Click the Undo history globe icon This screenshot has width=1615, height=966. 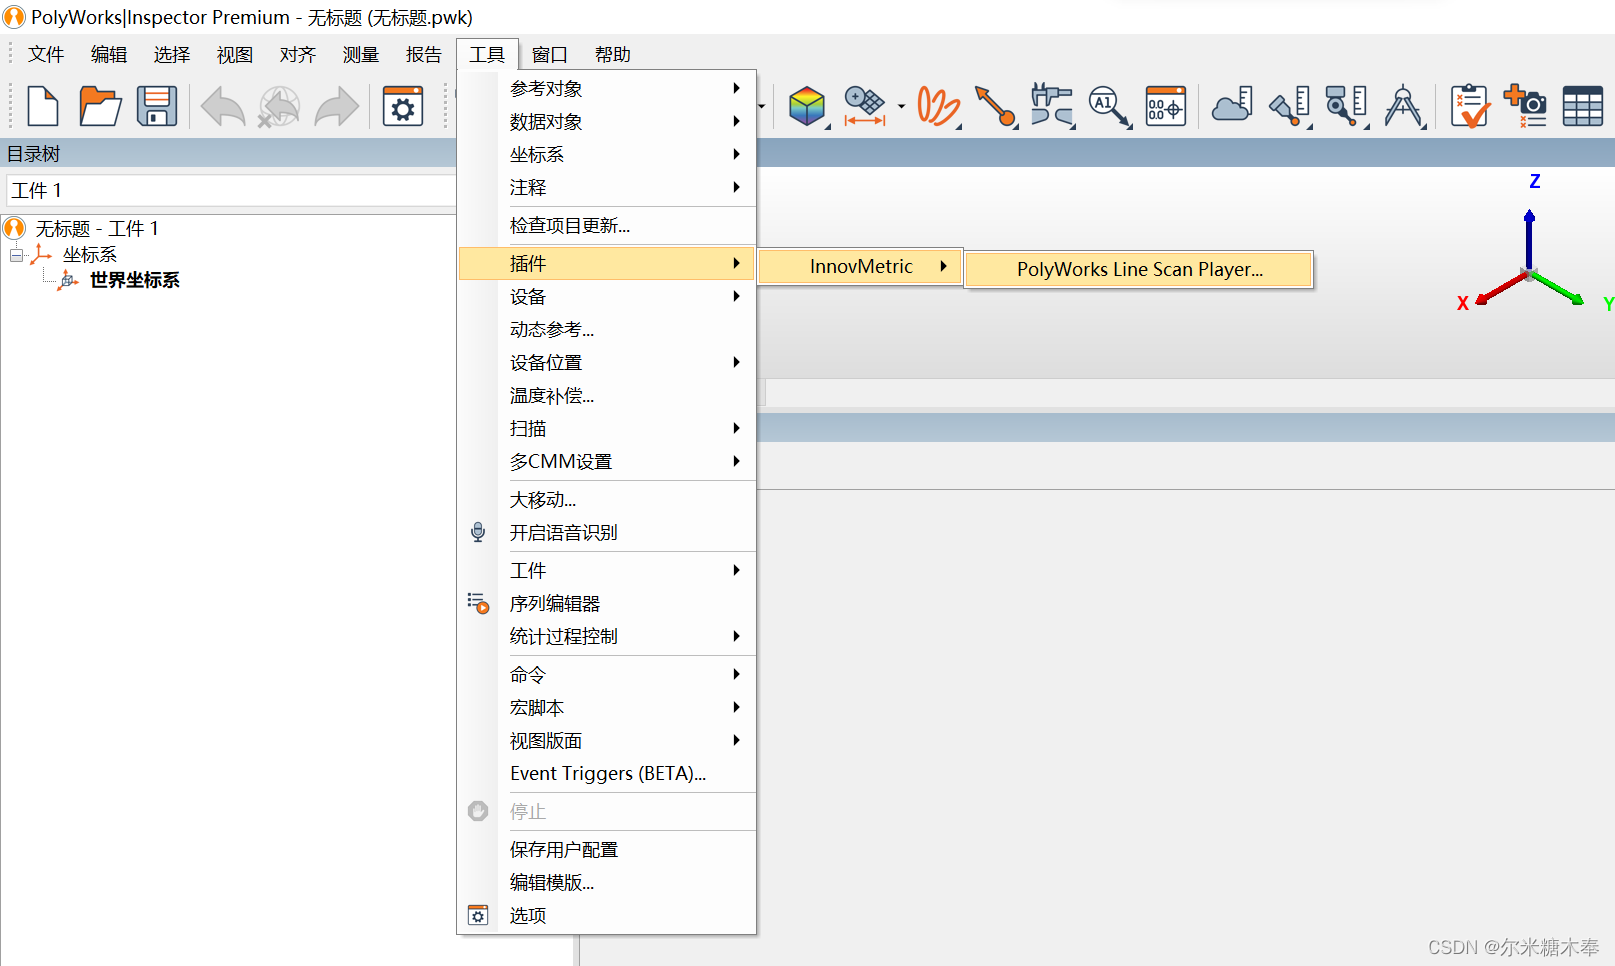point(279,106)
